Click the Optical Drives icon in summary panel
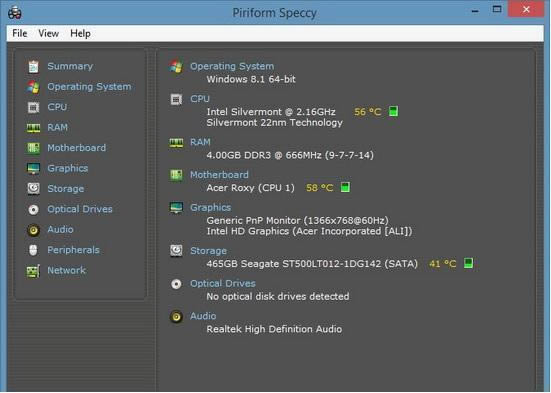The height and width of the screenshot is (393, 551). point(176,284)
